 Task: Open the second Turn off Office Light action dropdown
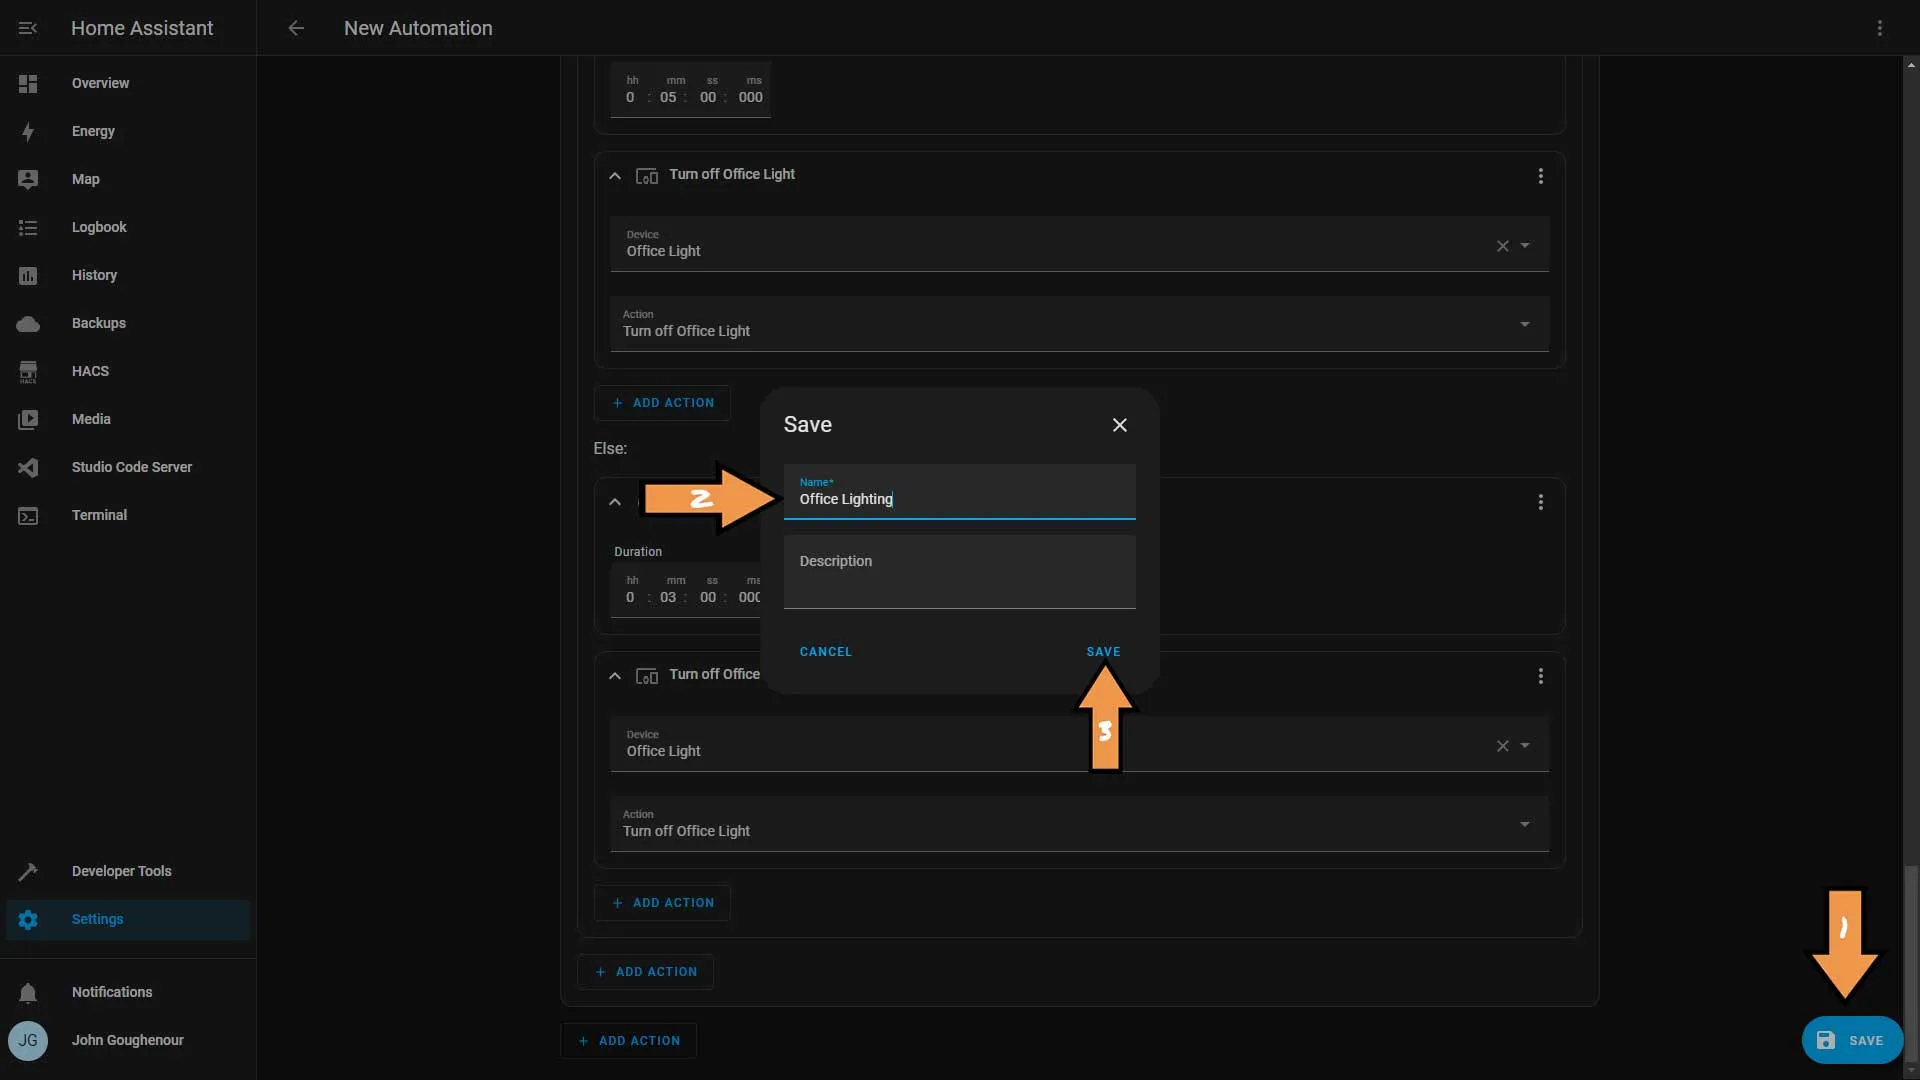(1079, 824)
